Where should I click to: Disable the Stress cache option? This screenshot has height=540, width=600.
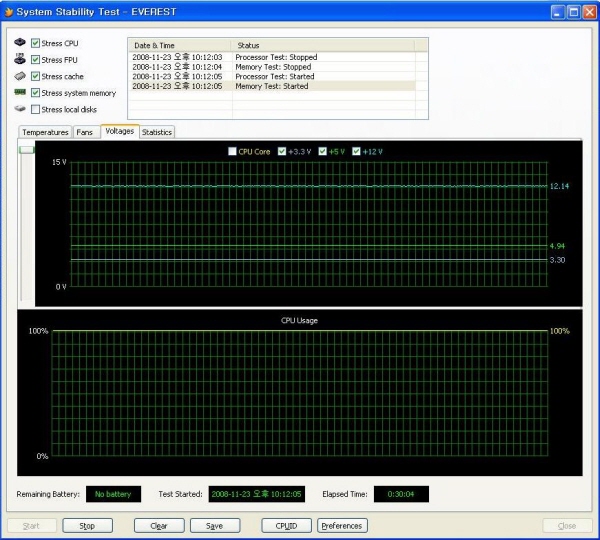click(35, 76)
